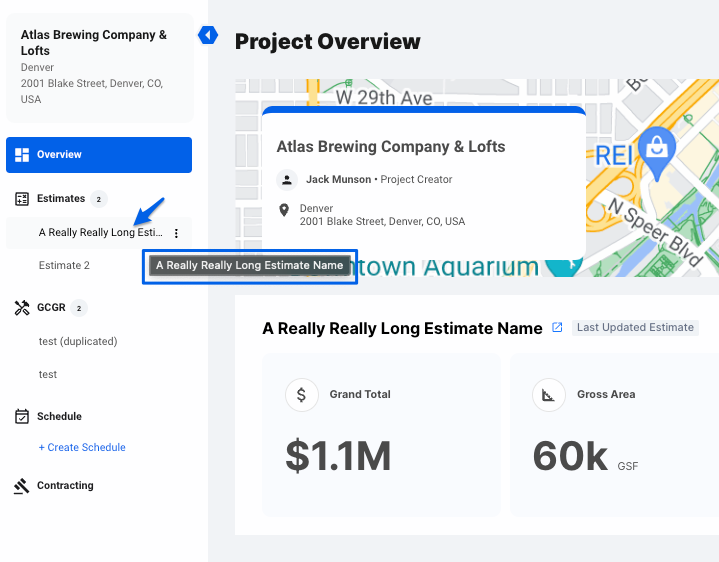Click the Last Updated Estimate tag

tap(635, 327)
